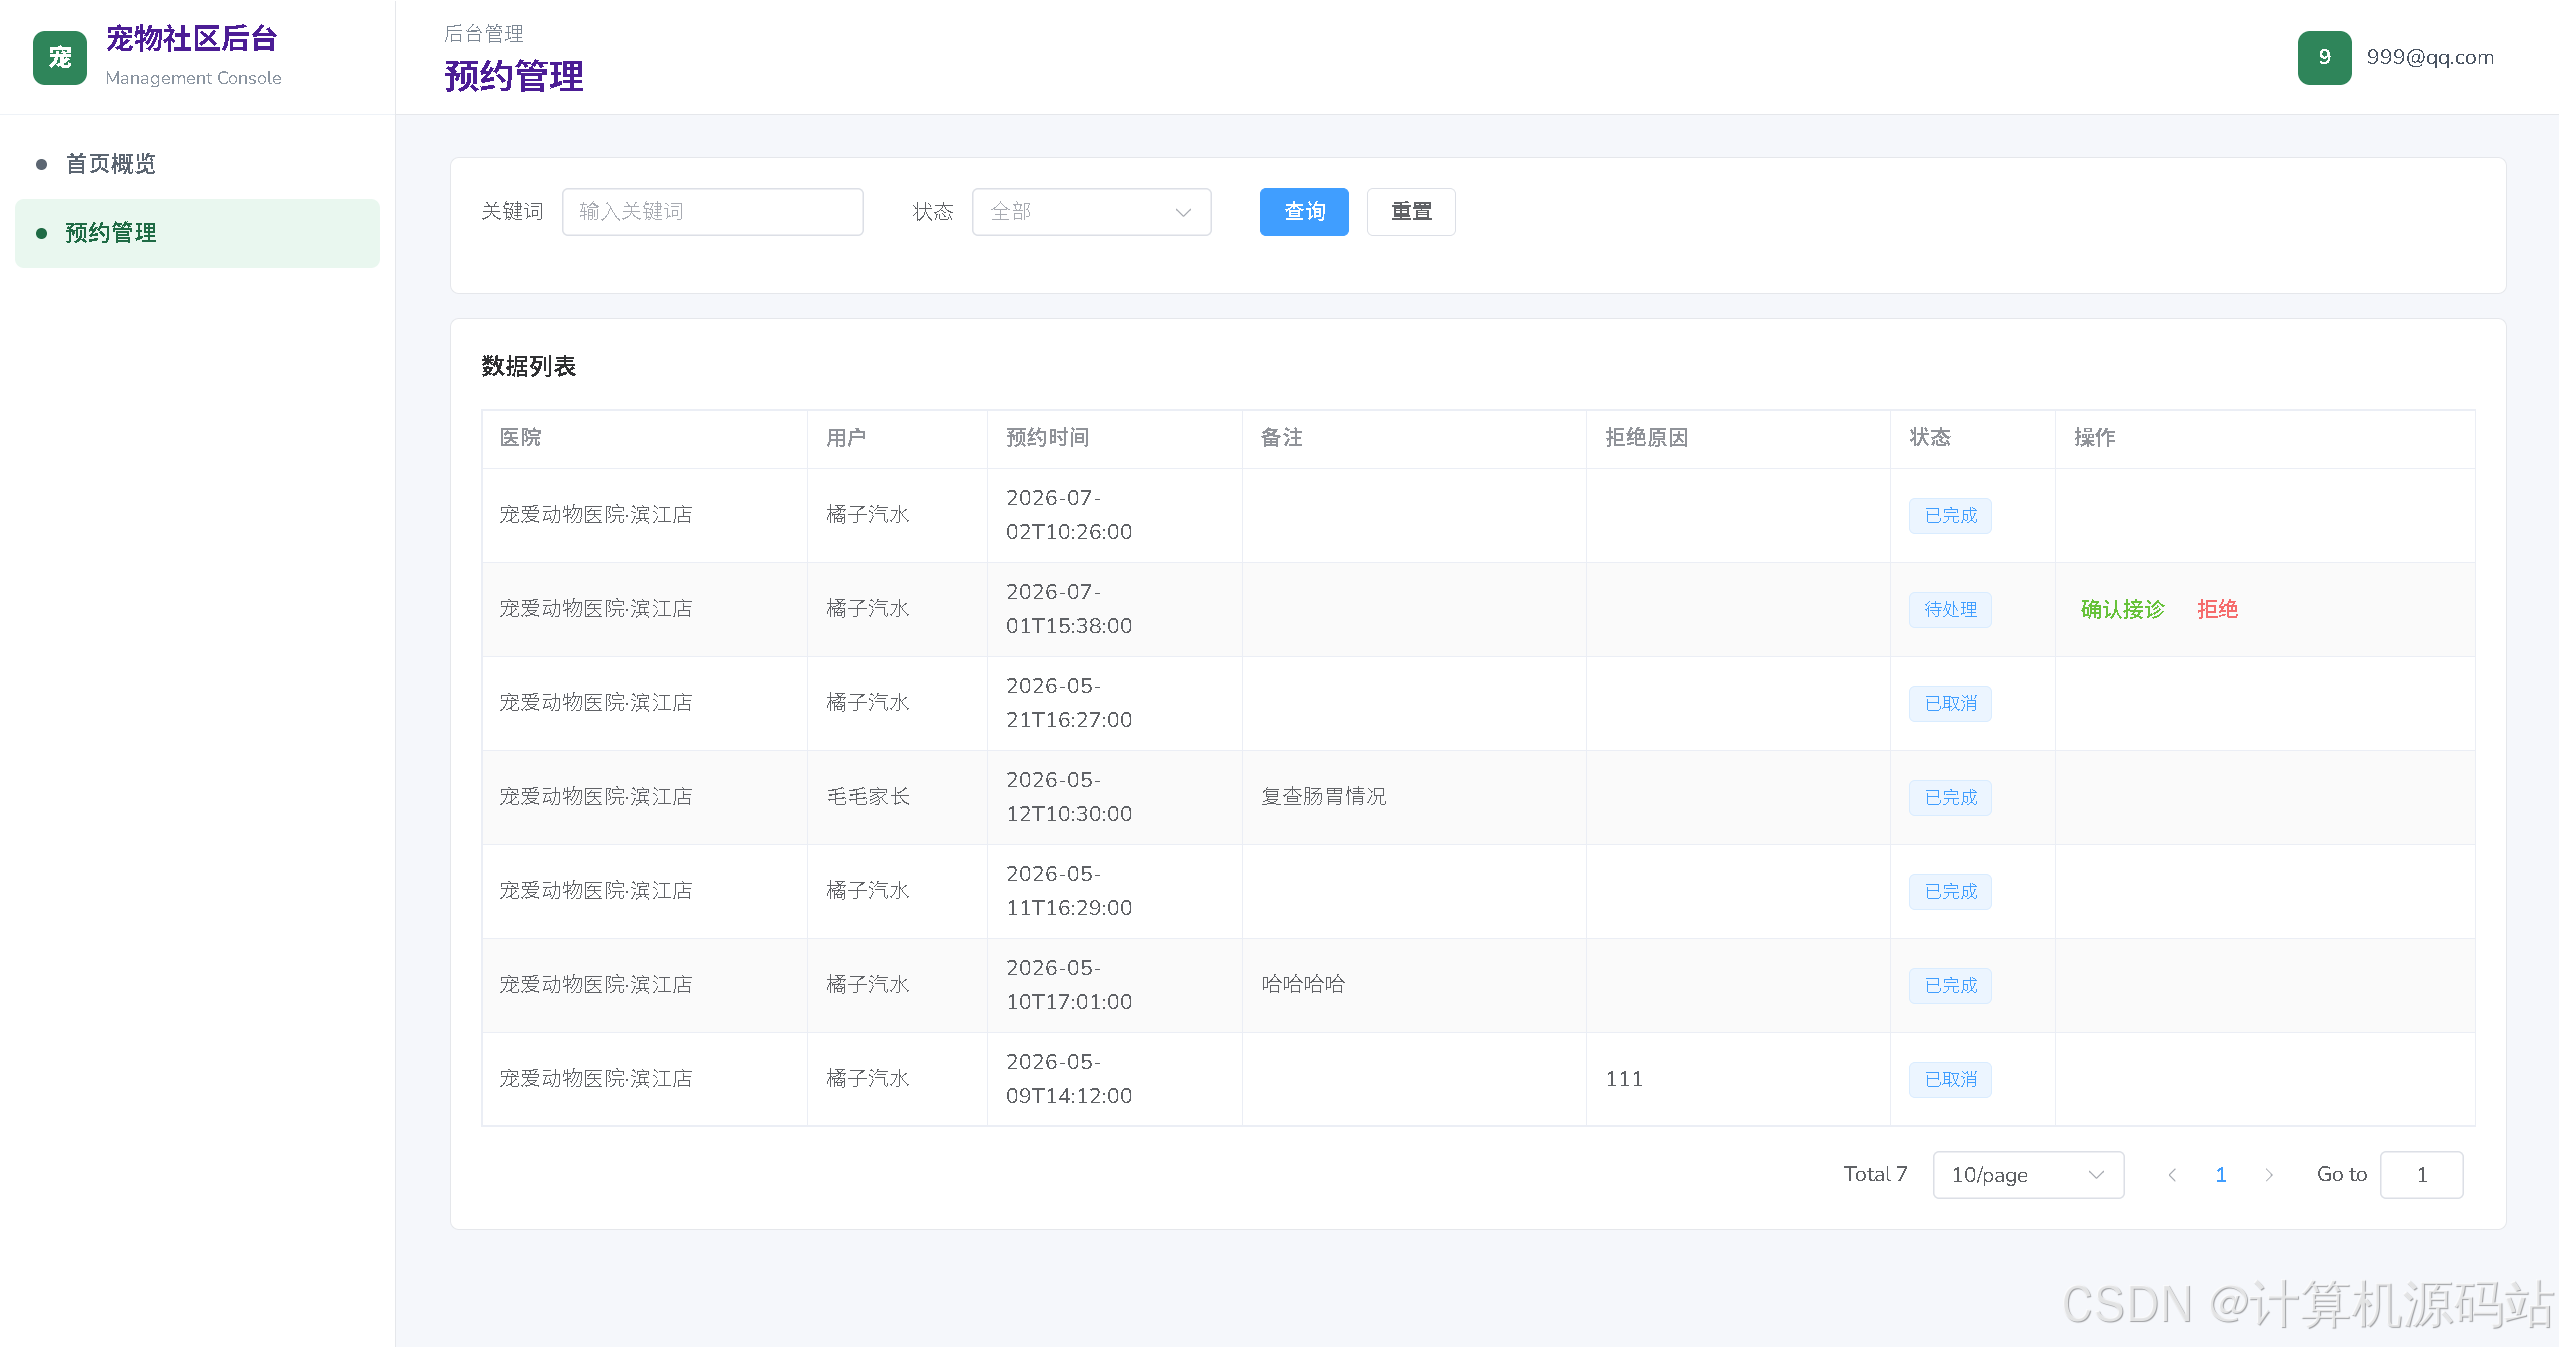The image size is (2559, 1347).
Task: Select page number 1 in pagination
Action: tap(2221, 1175)
